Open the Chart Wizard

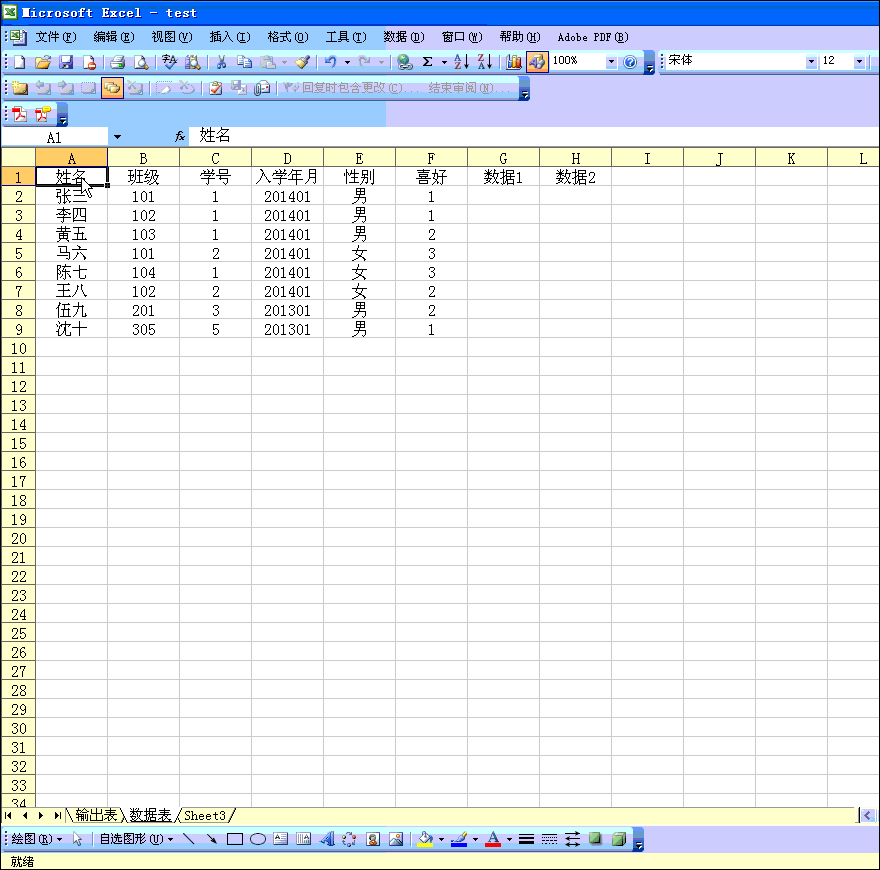point(514,62)
